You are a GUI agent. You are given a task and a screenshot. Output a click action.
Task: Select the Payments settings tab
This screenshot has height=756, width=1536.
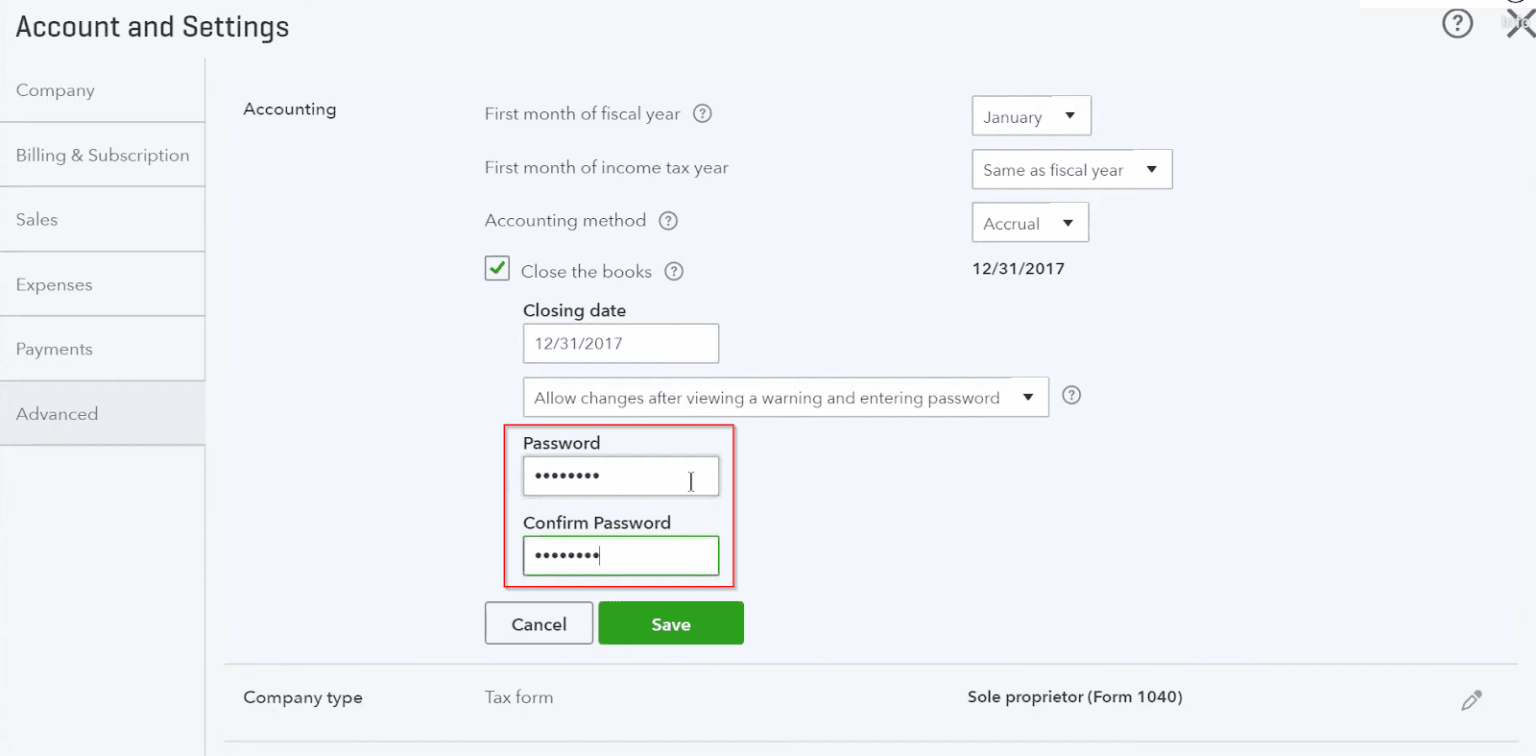coord(54,348)
